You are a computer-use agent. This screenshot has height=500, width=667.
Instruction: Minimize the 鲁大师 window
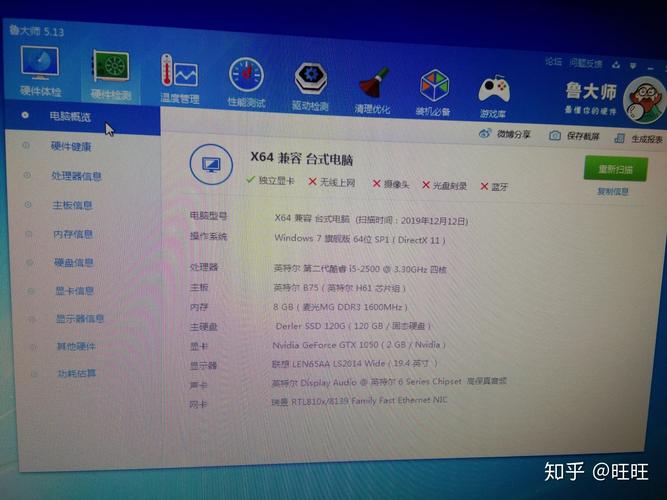click(x=650, y=68)
